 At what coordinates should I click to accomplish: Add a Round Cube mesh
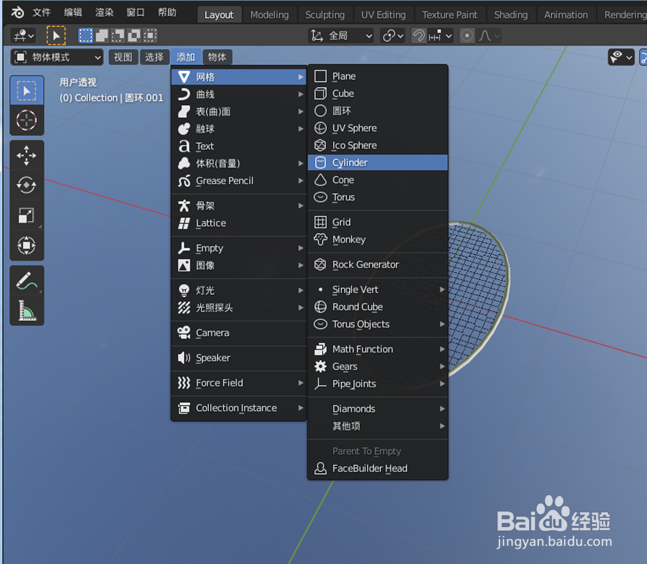(378, 307)
